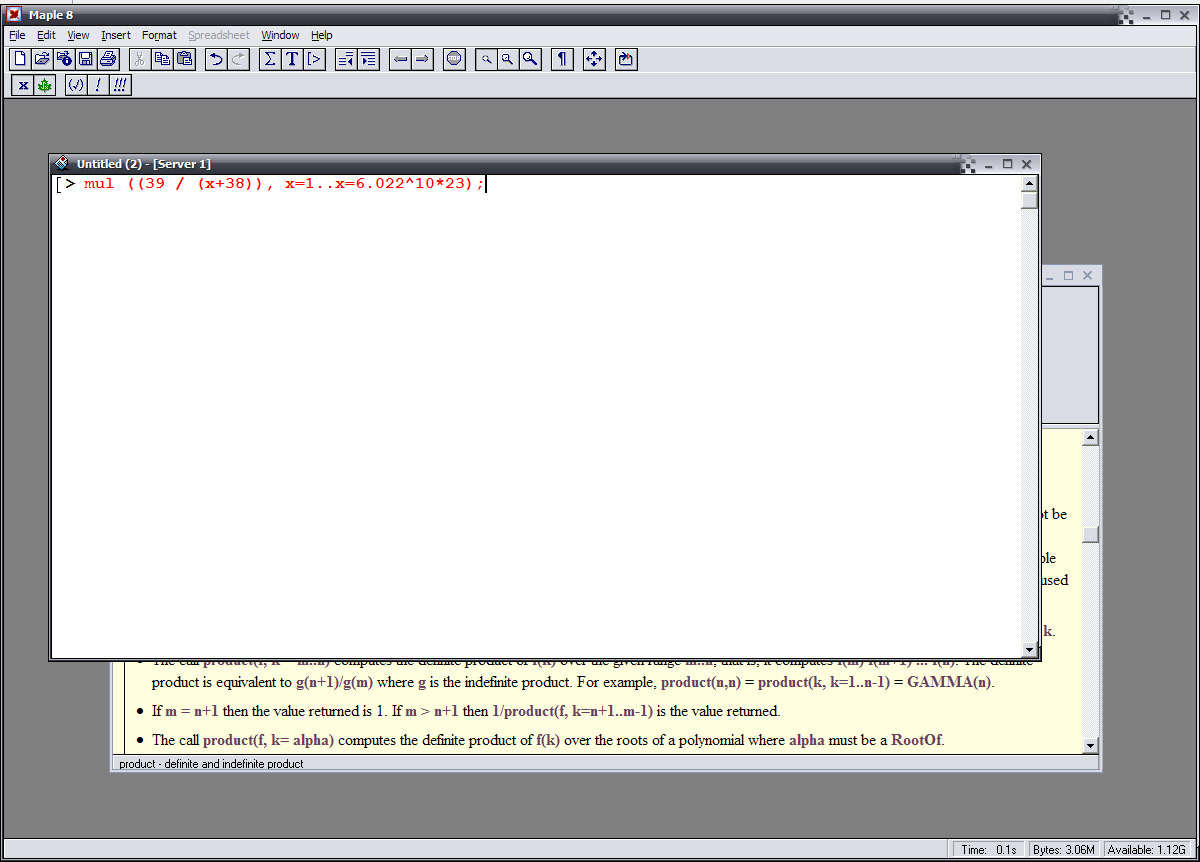
Task: Print the worksheet using the printer icon
Action: coord(108,60)
